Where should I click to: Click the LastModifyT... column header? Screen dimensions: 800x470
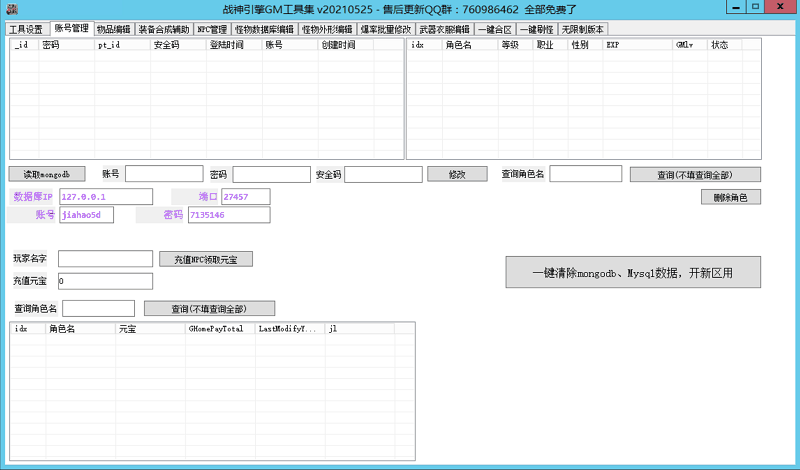point(290,329)
